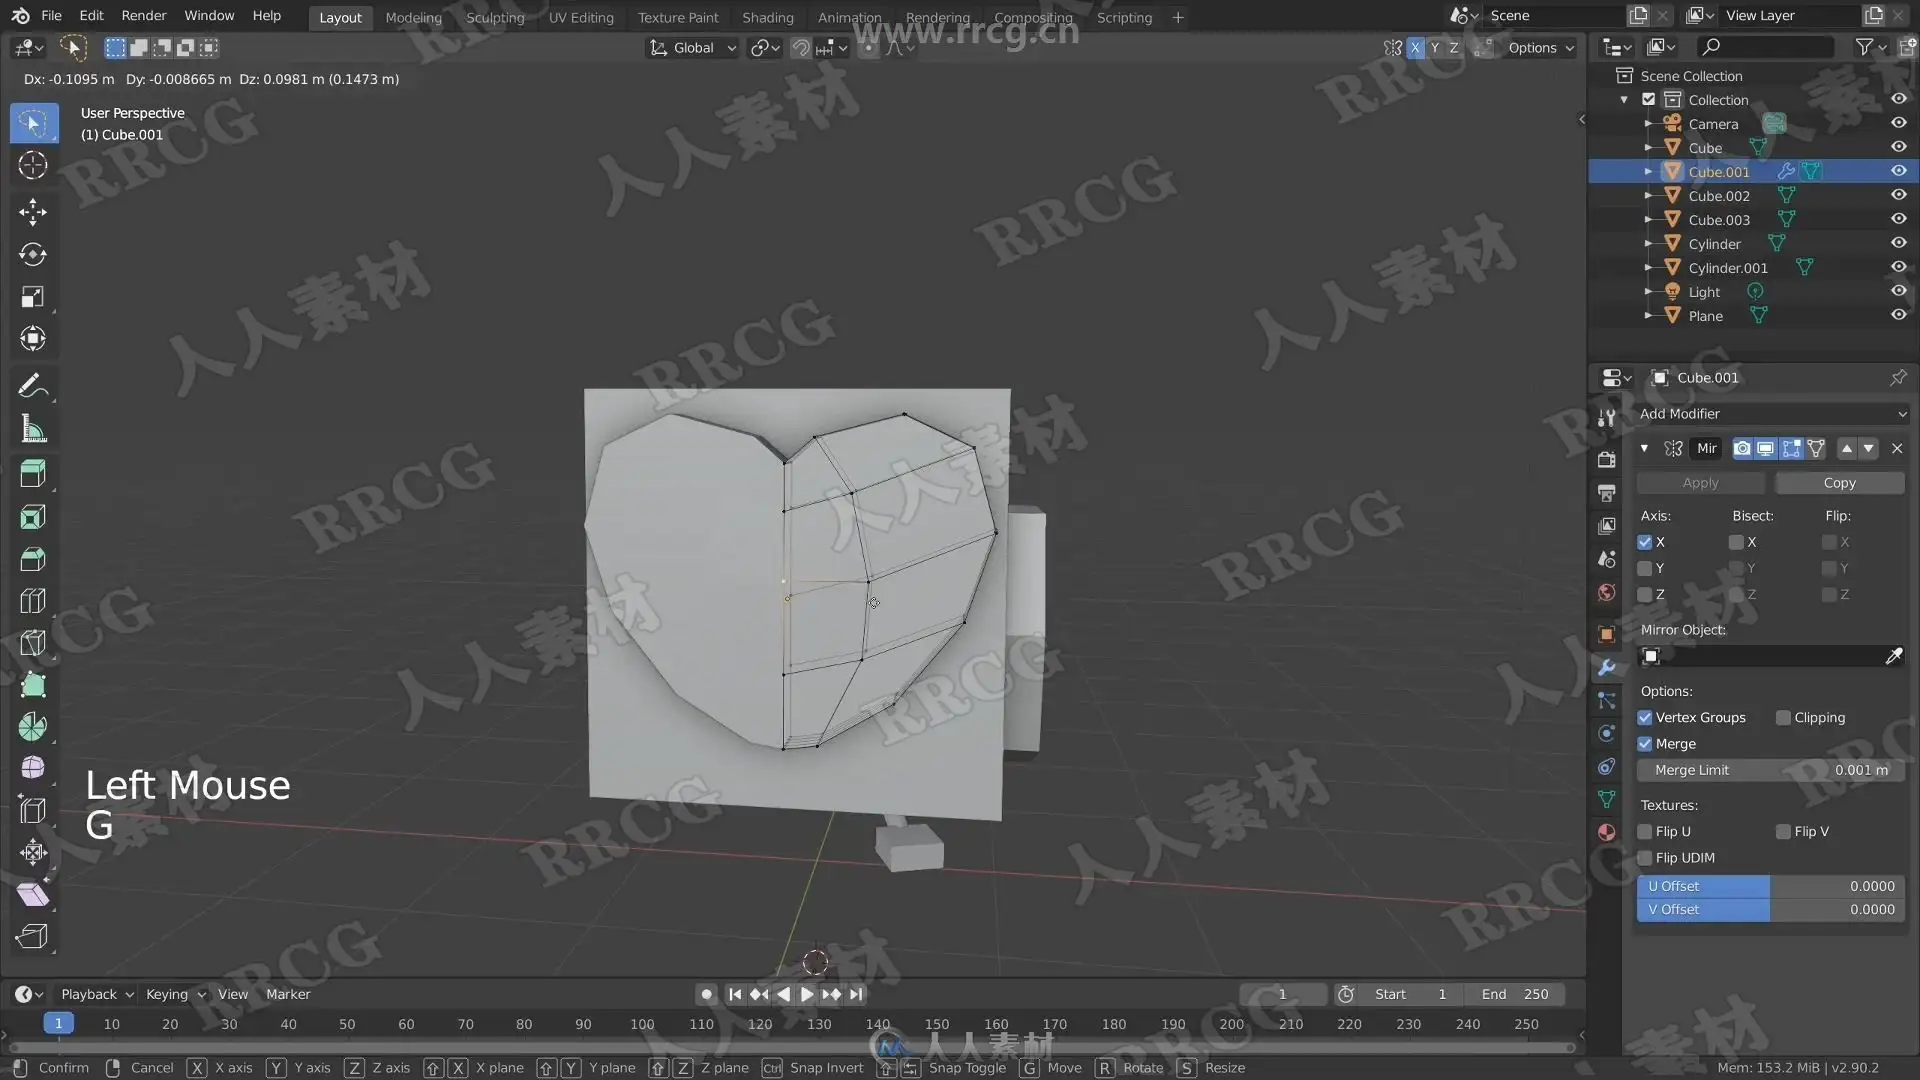Screen dimensions: 1920x1080
Task: Select the Move tool in toolbar
Action: [x=32, y=211]
